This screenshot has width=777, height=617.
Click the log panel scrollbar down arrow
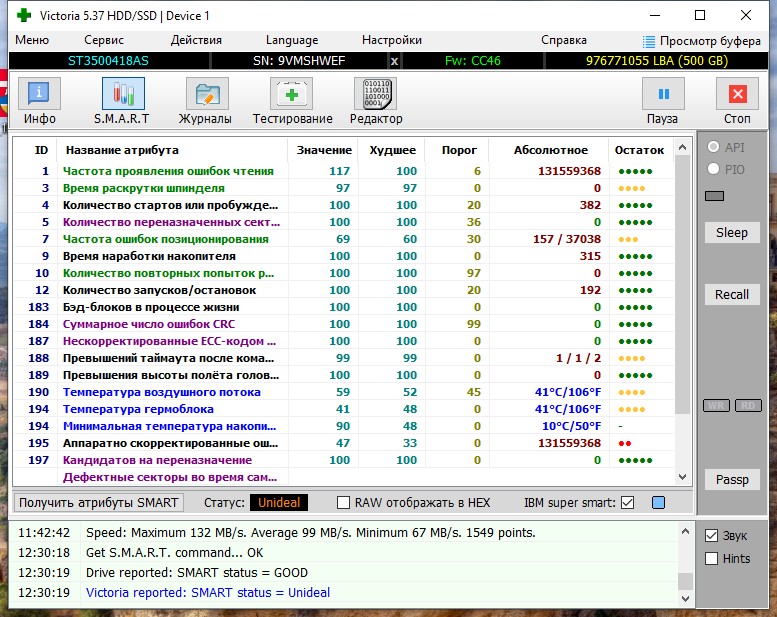pyautogui.click(x=685, y=599)
